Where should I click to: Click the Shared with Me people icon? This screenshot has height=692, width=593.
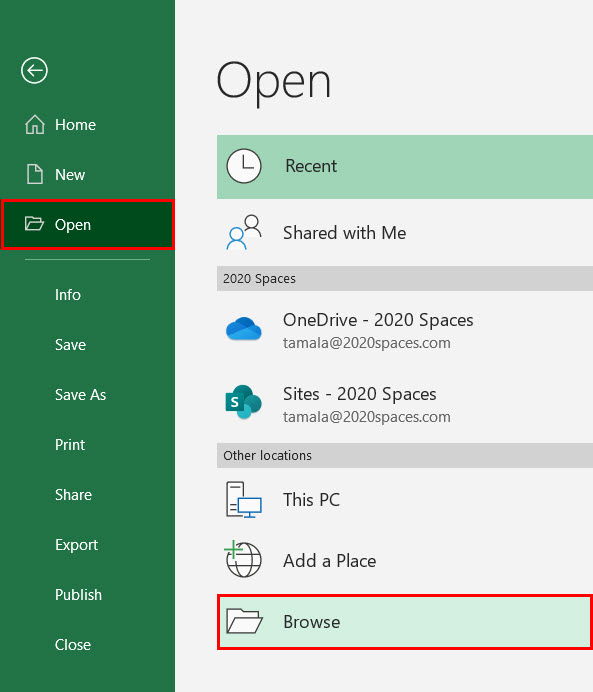pos(244,233)
